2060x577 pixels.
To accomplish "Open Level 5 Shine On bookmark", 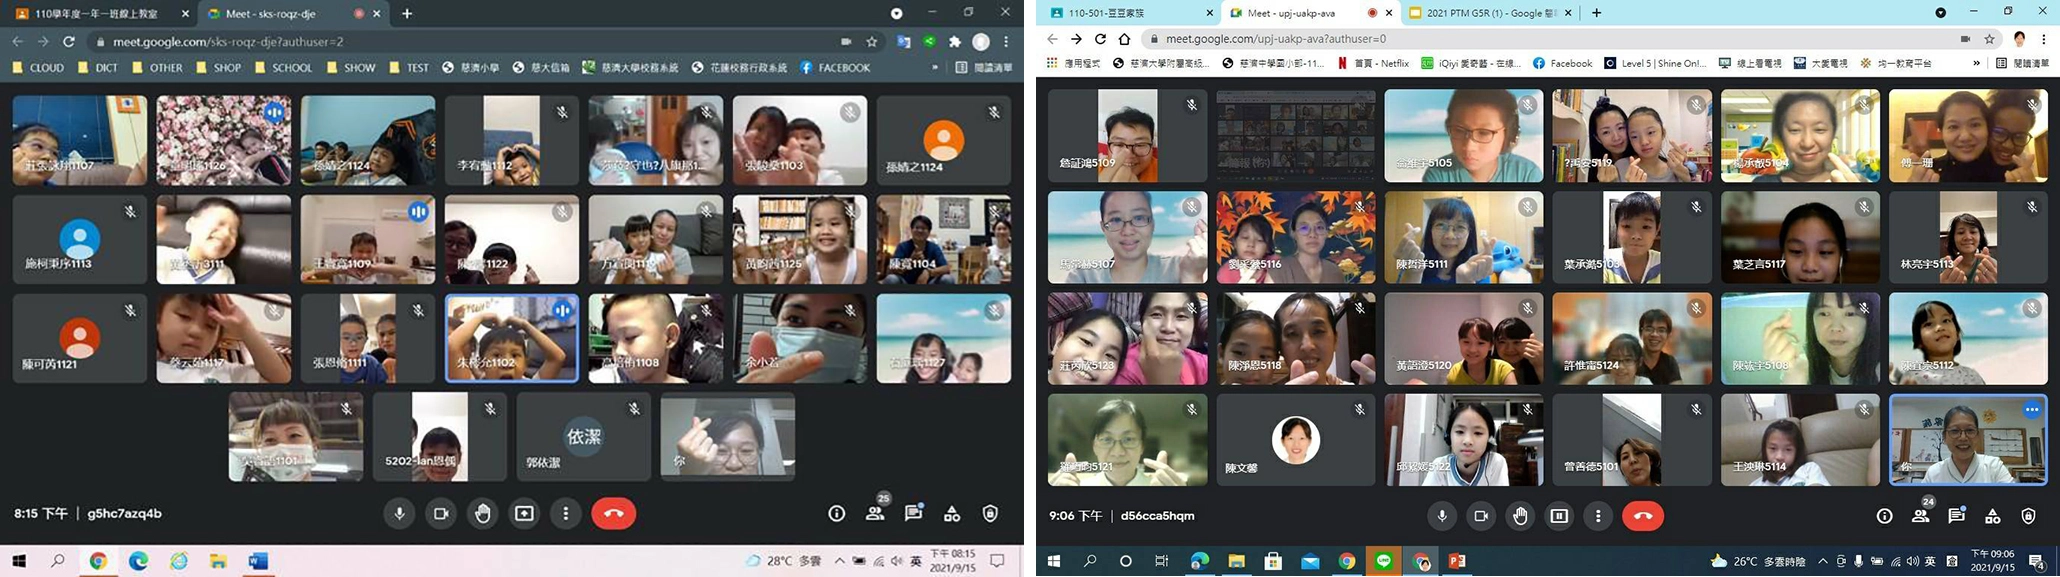I will coord(1655,63).
